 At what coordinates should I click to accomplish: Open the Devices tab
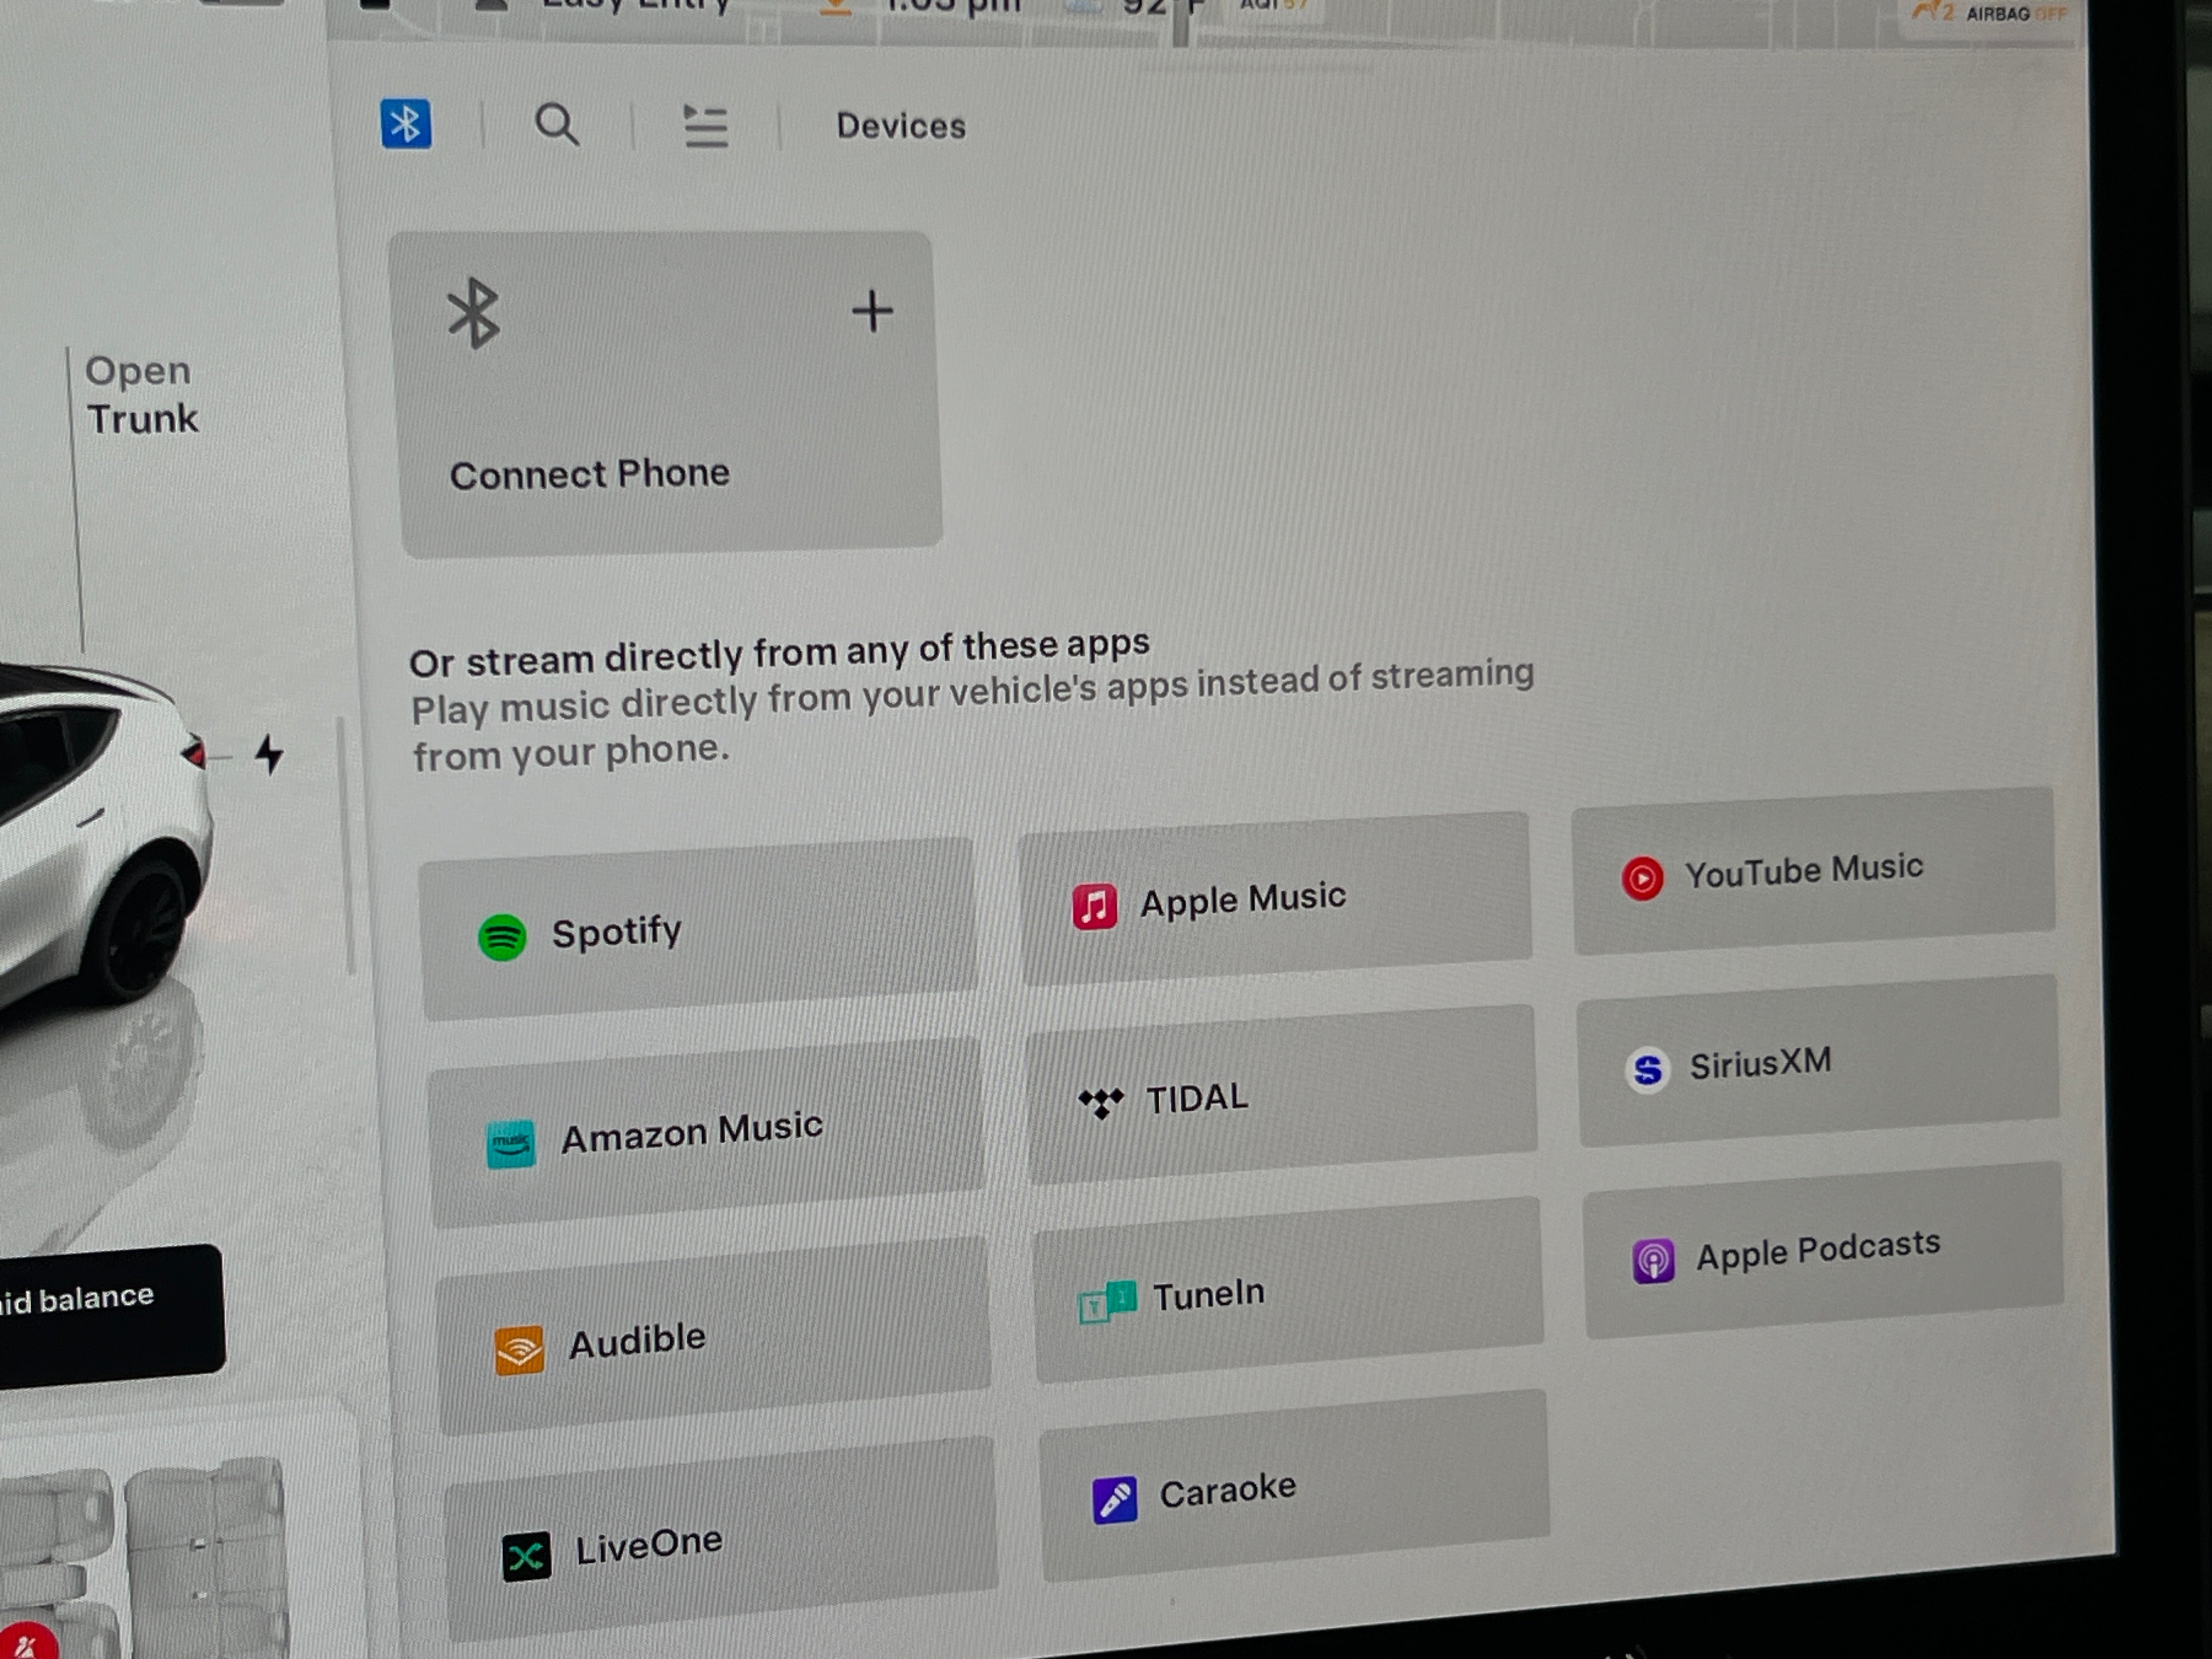(901, 126)
